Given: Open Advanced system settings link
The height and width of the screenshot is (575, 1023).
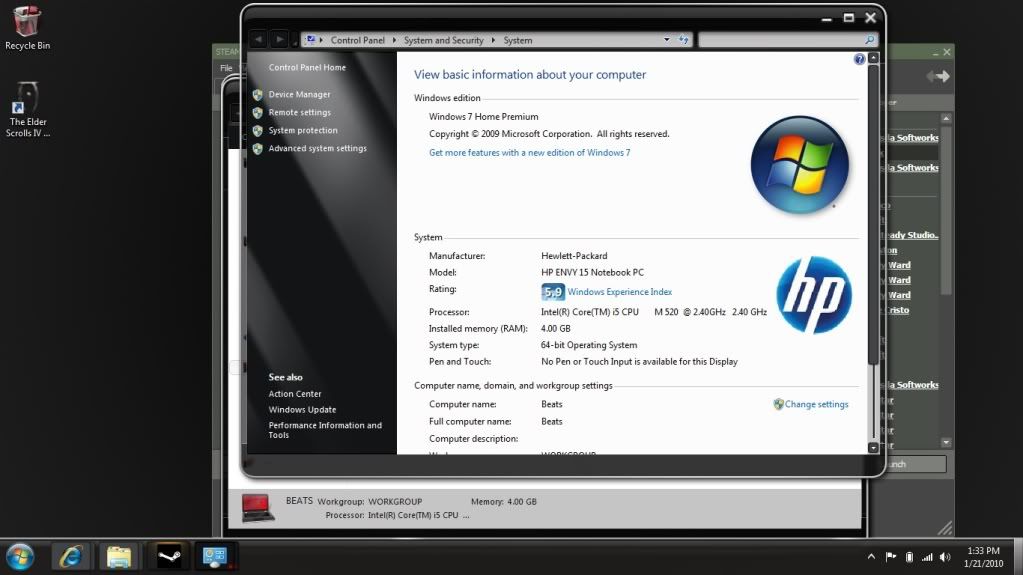Looking at the screenshot, I should point(318,148).
